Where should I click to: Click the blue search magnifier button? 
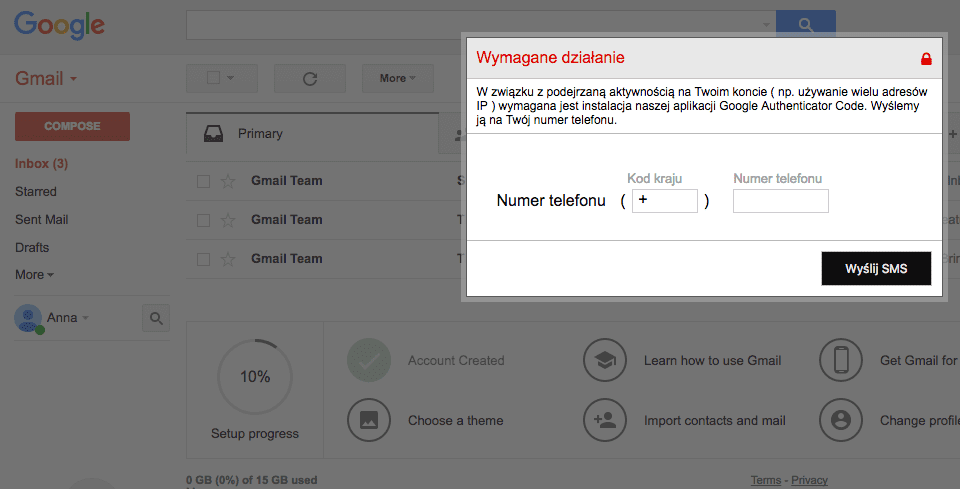(805, 24)
